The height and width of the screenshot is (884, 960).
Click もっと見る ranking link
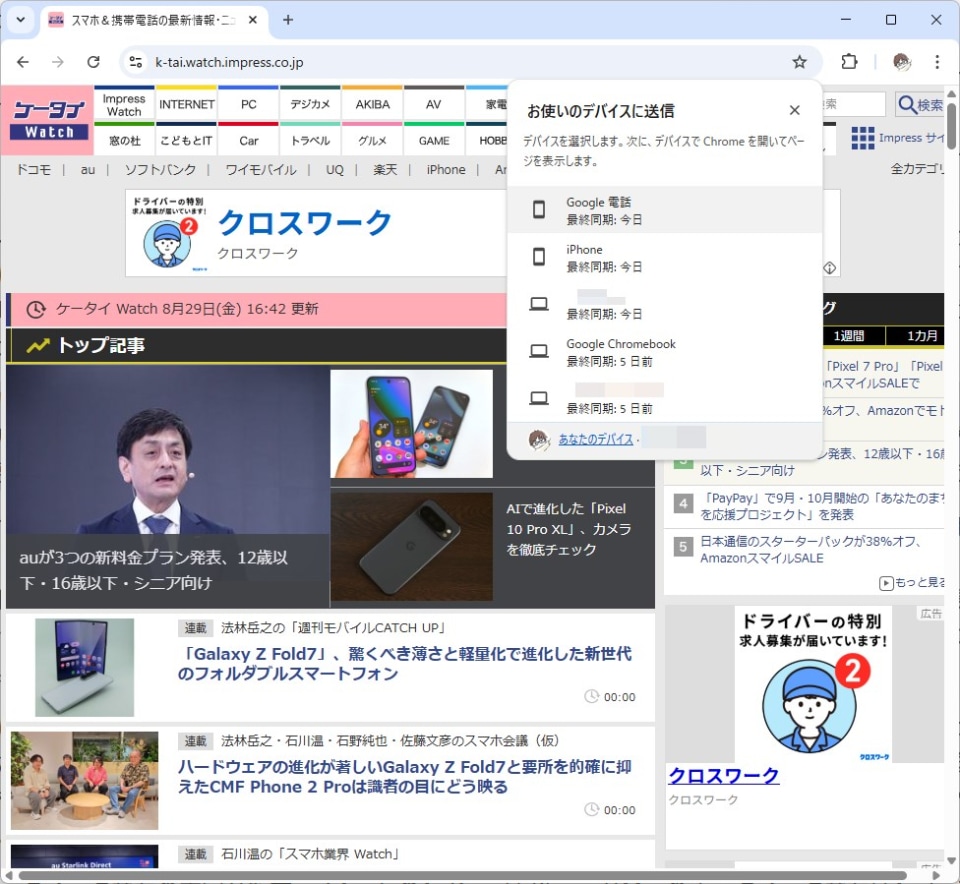(x=912, y=582)
